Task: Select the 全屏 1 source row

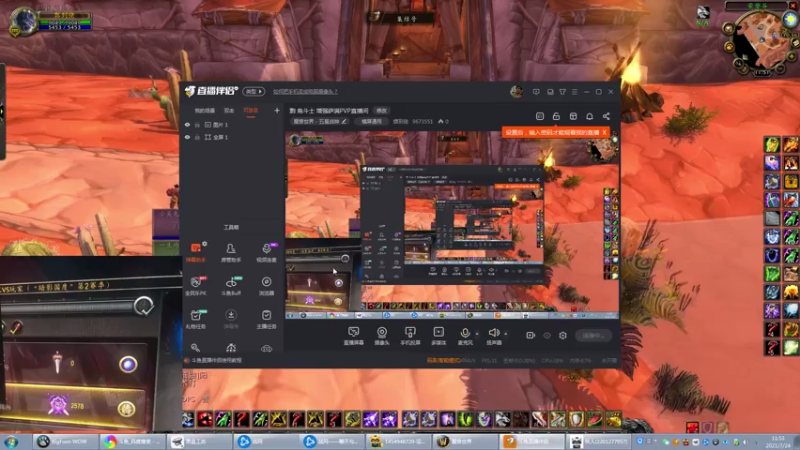Action: pos(232,137)
